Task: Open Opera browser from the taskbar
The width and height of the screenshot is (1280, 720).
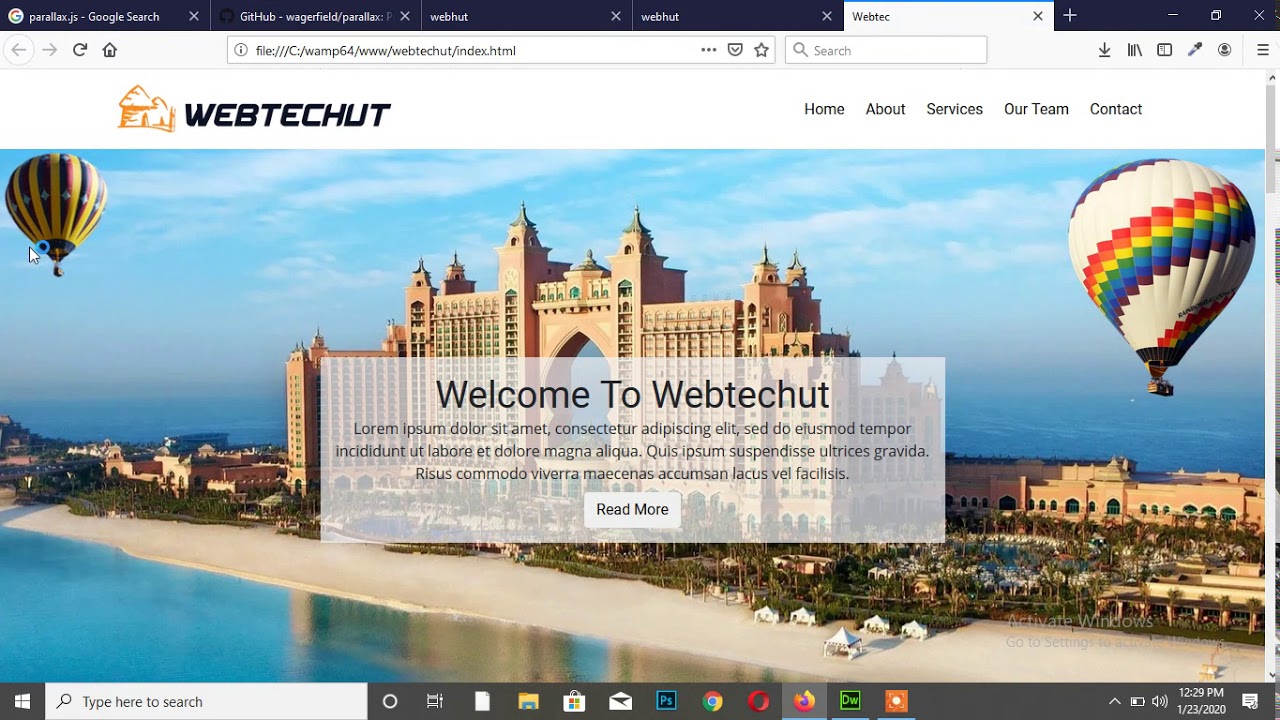Action: pos(758,701)
